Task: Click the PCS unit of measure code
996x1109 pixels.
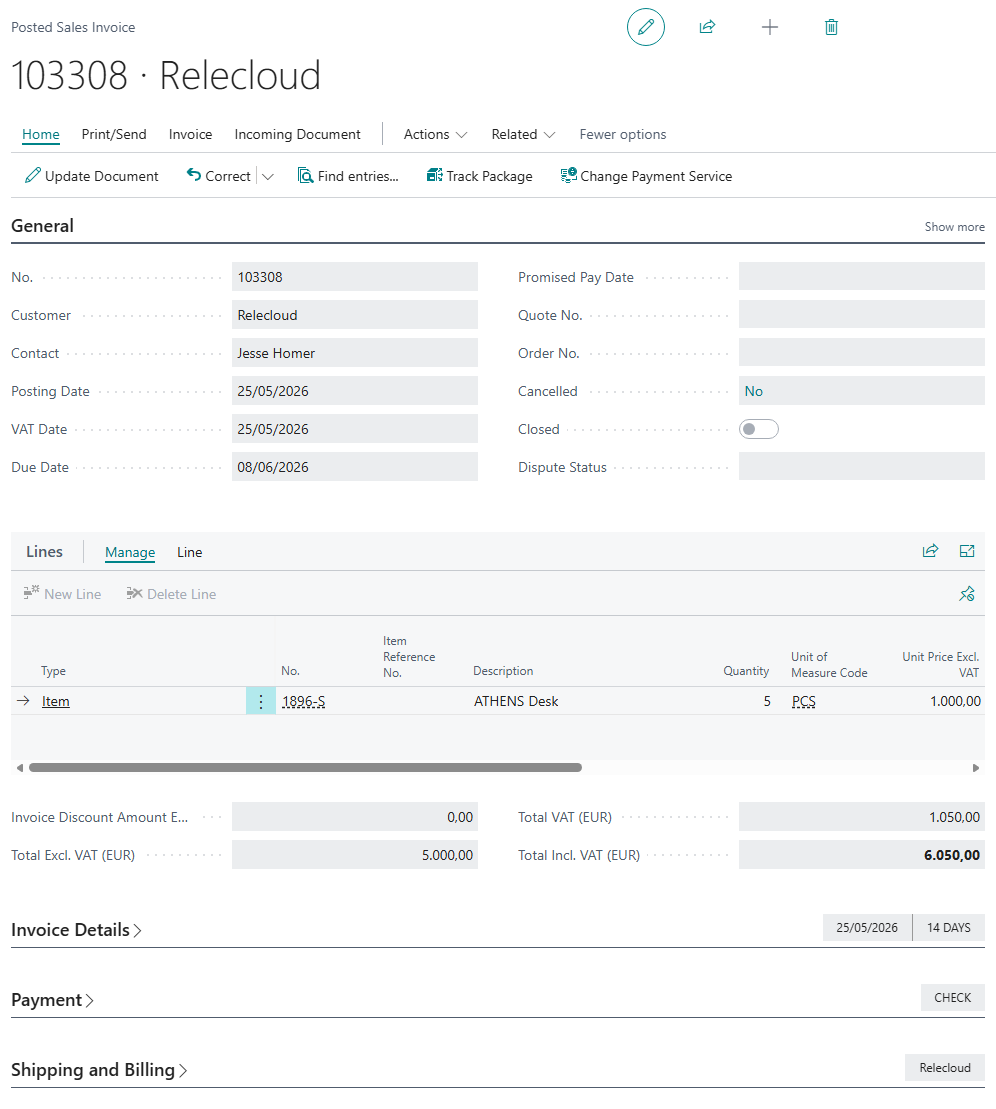Action: (804, 701)
